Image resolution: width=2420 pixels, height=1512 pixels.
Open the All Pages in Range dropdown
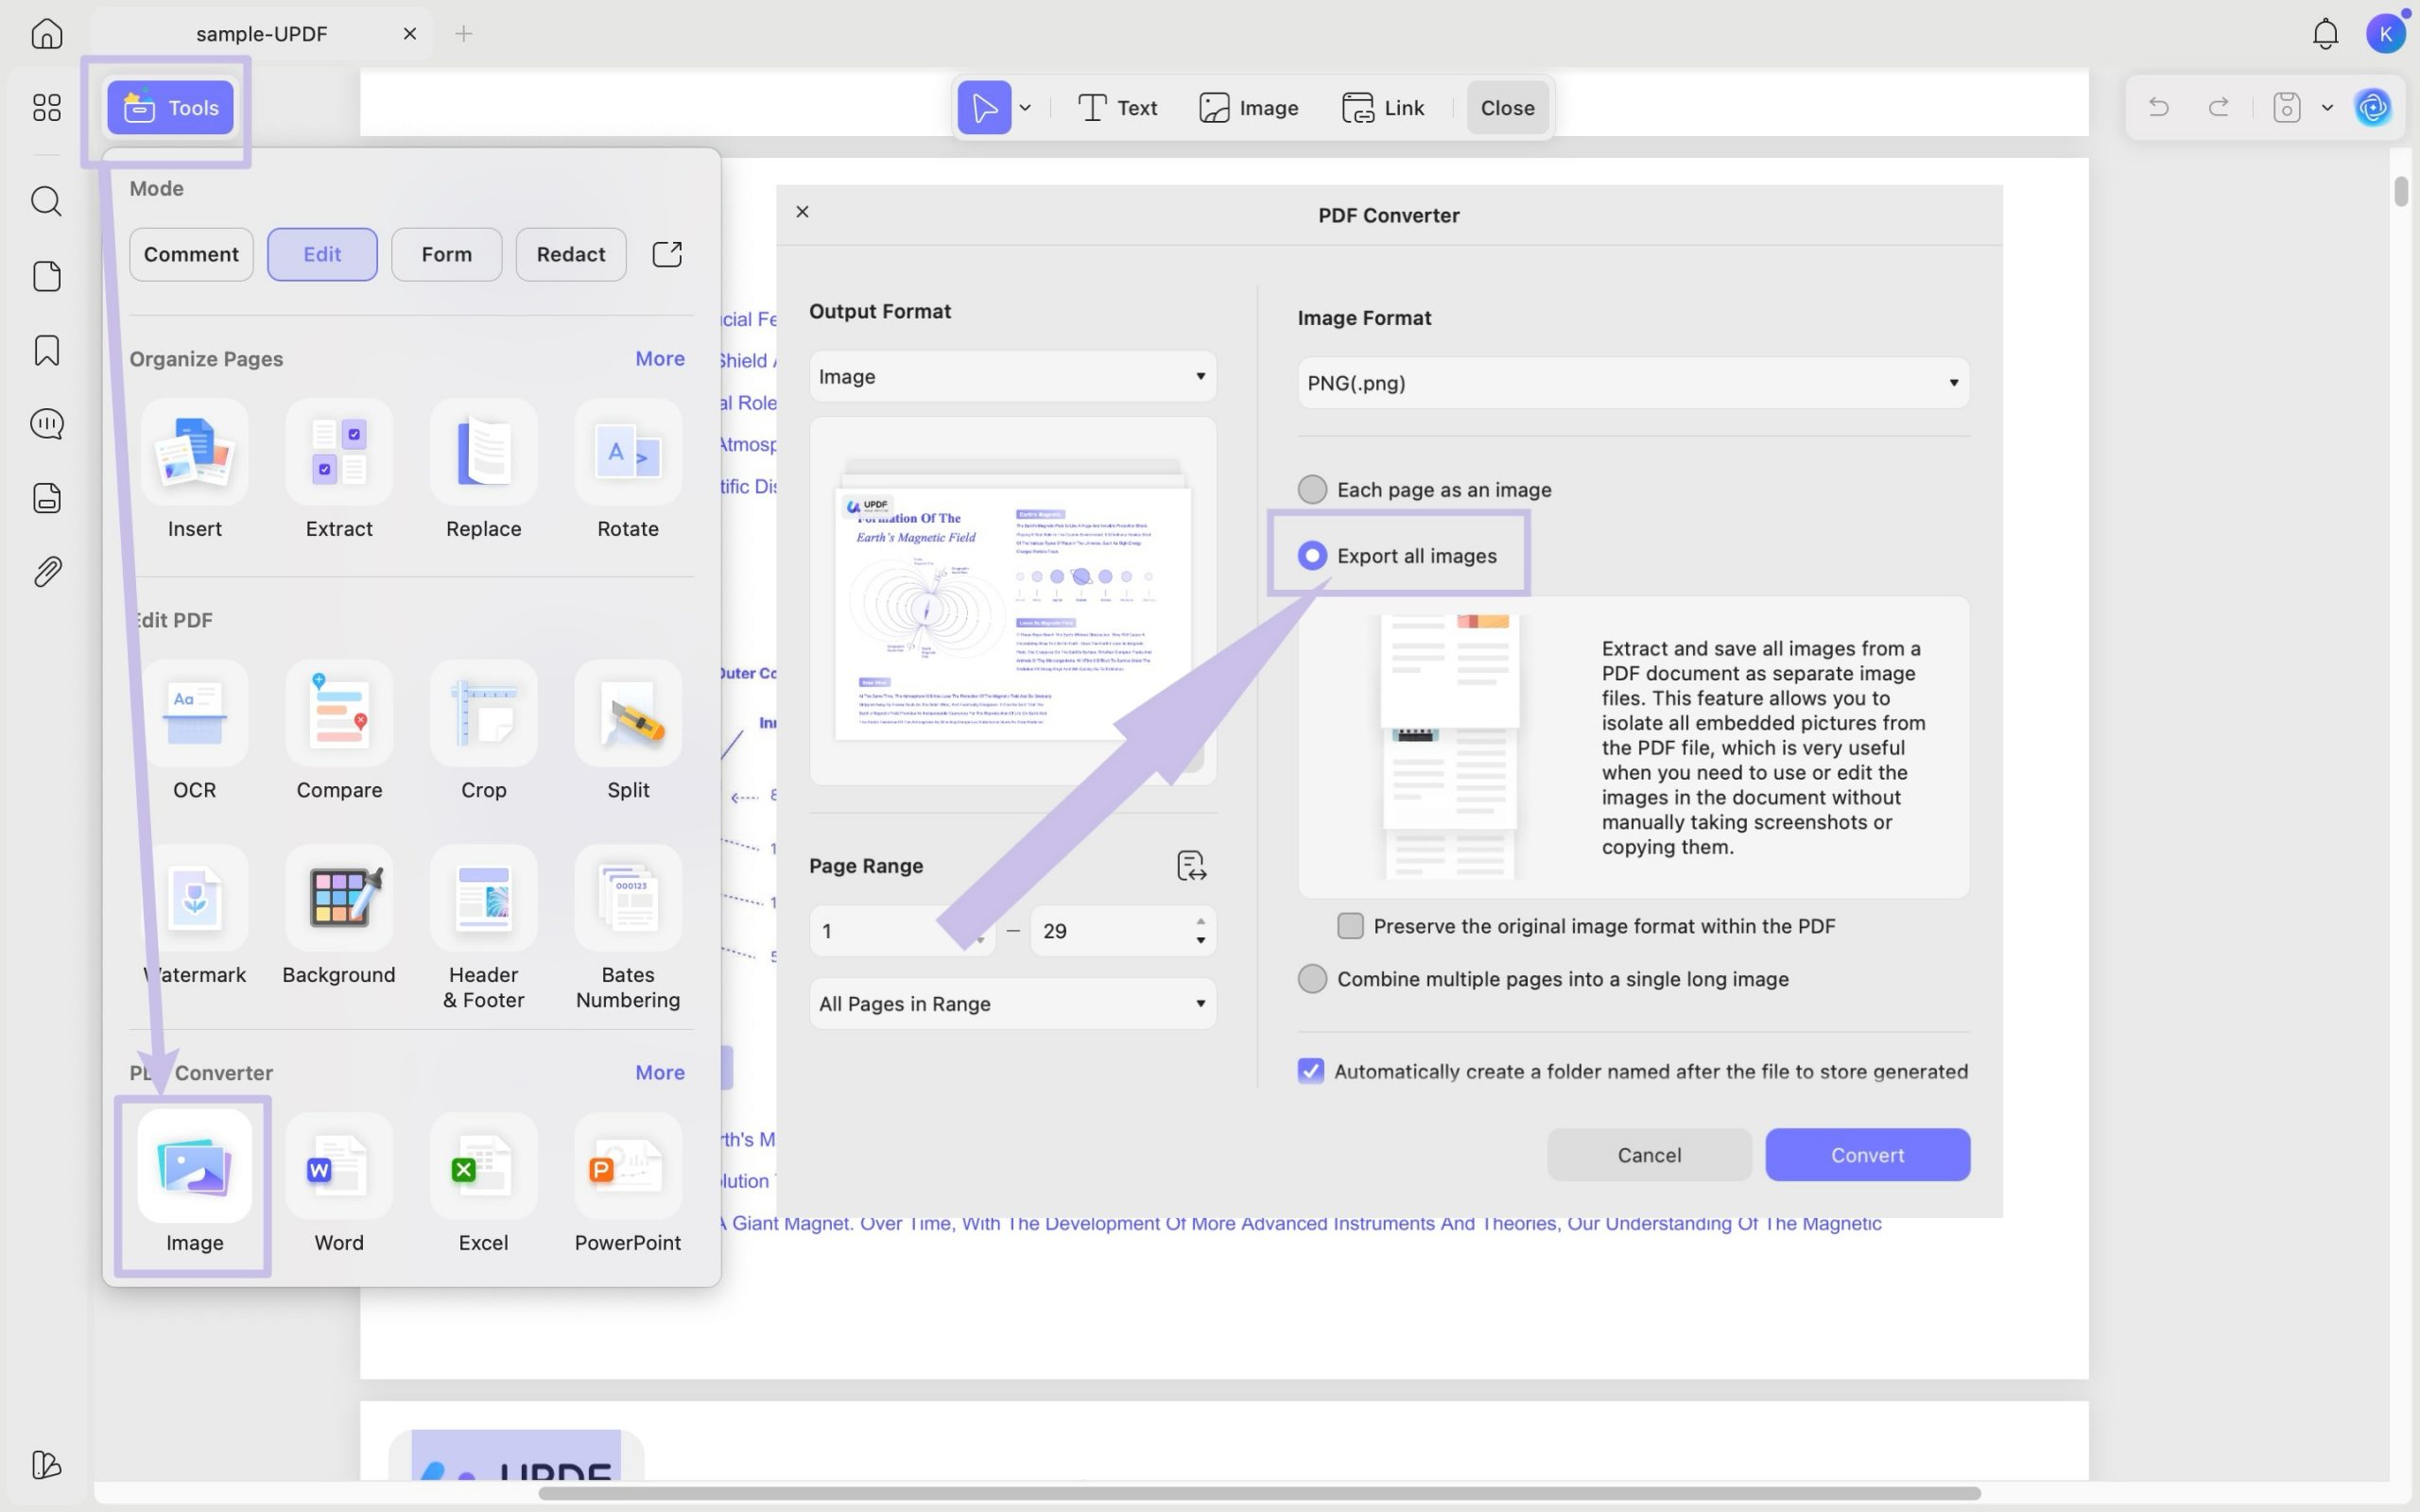click(1012, 1004)
